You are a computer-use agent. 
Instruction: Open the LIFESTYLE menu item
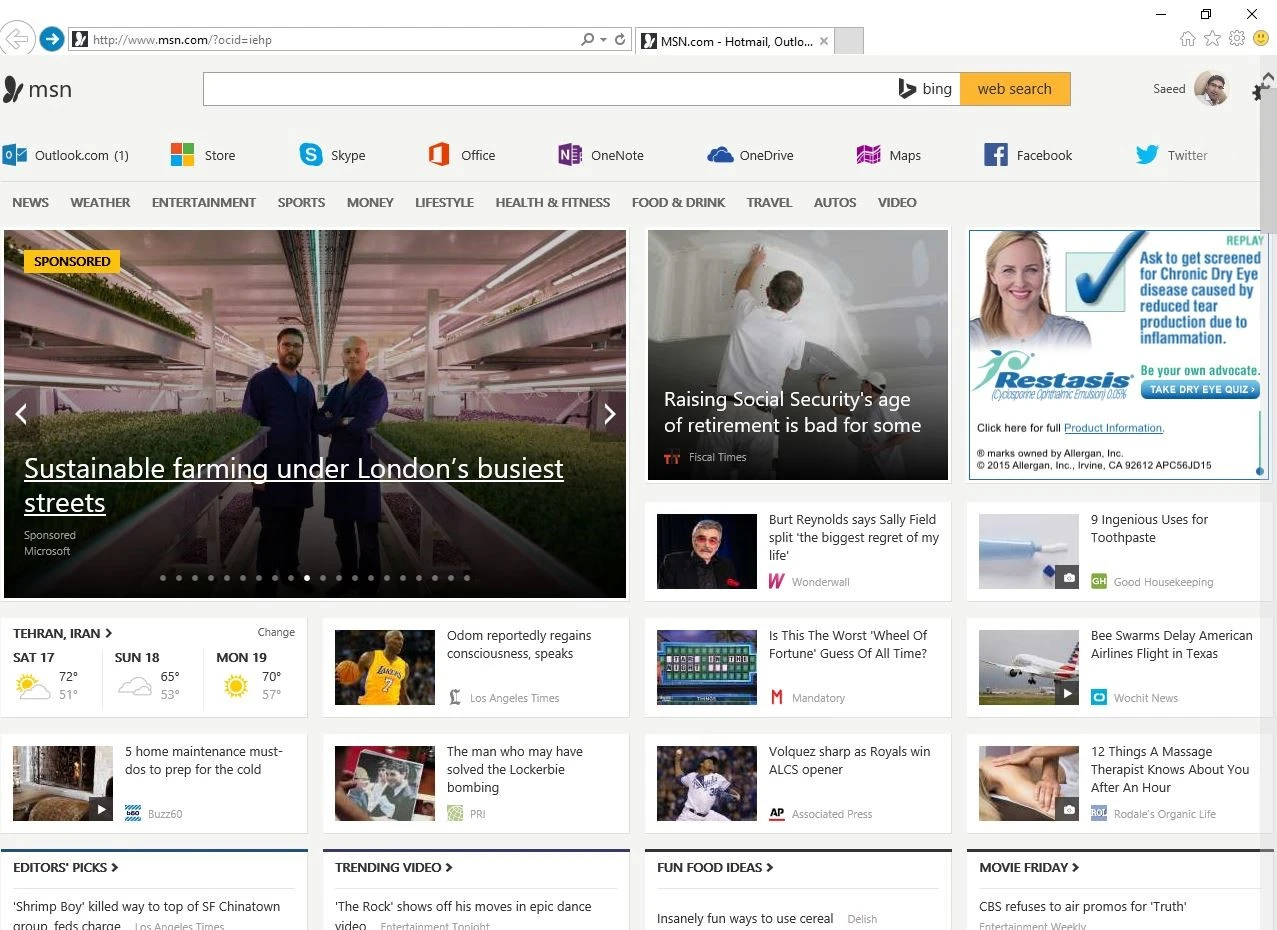coord(444,202)
